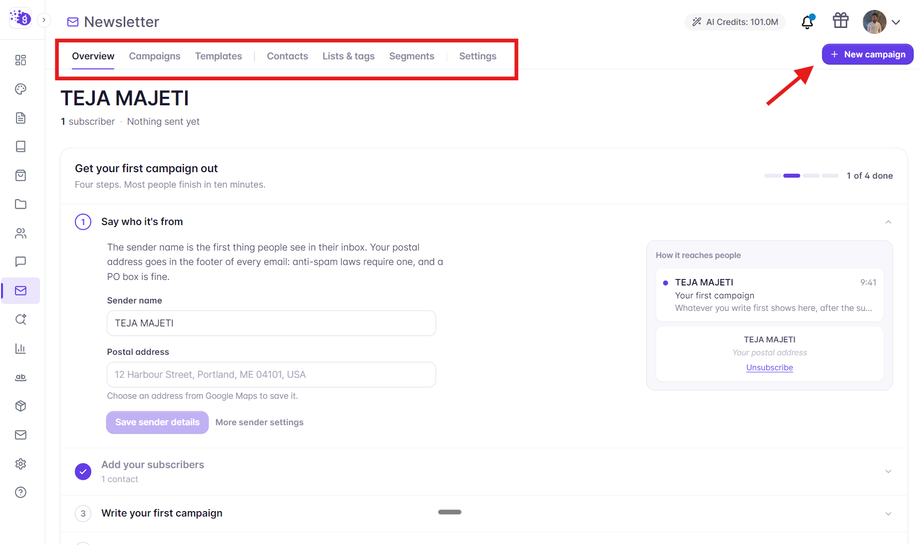Click '1 contact' text under subscribers
Screen dimensions: 919x545
pos(120,479)
